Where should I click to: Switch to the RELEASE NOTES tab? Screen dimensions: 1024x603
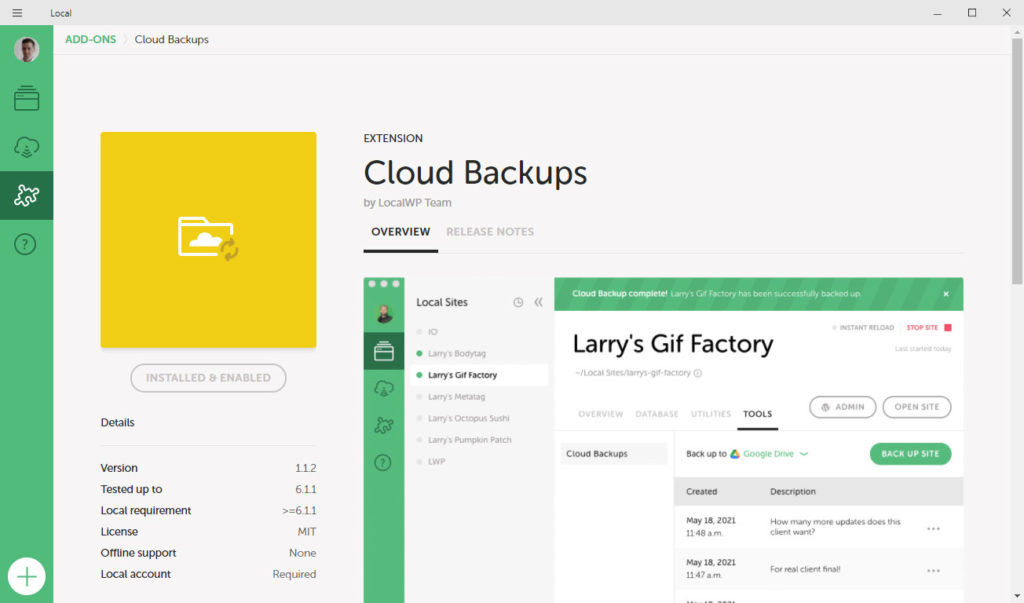tap(490, 232)
